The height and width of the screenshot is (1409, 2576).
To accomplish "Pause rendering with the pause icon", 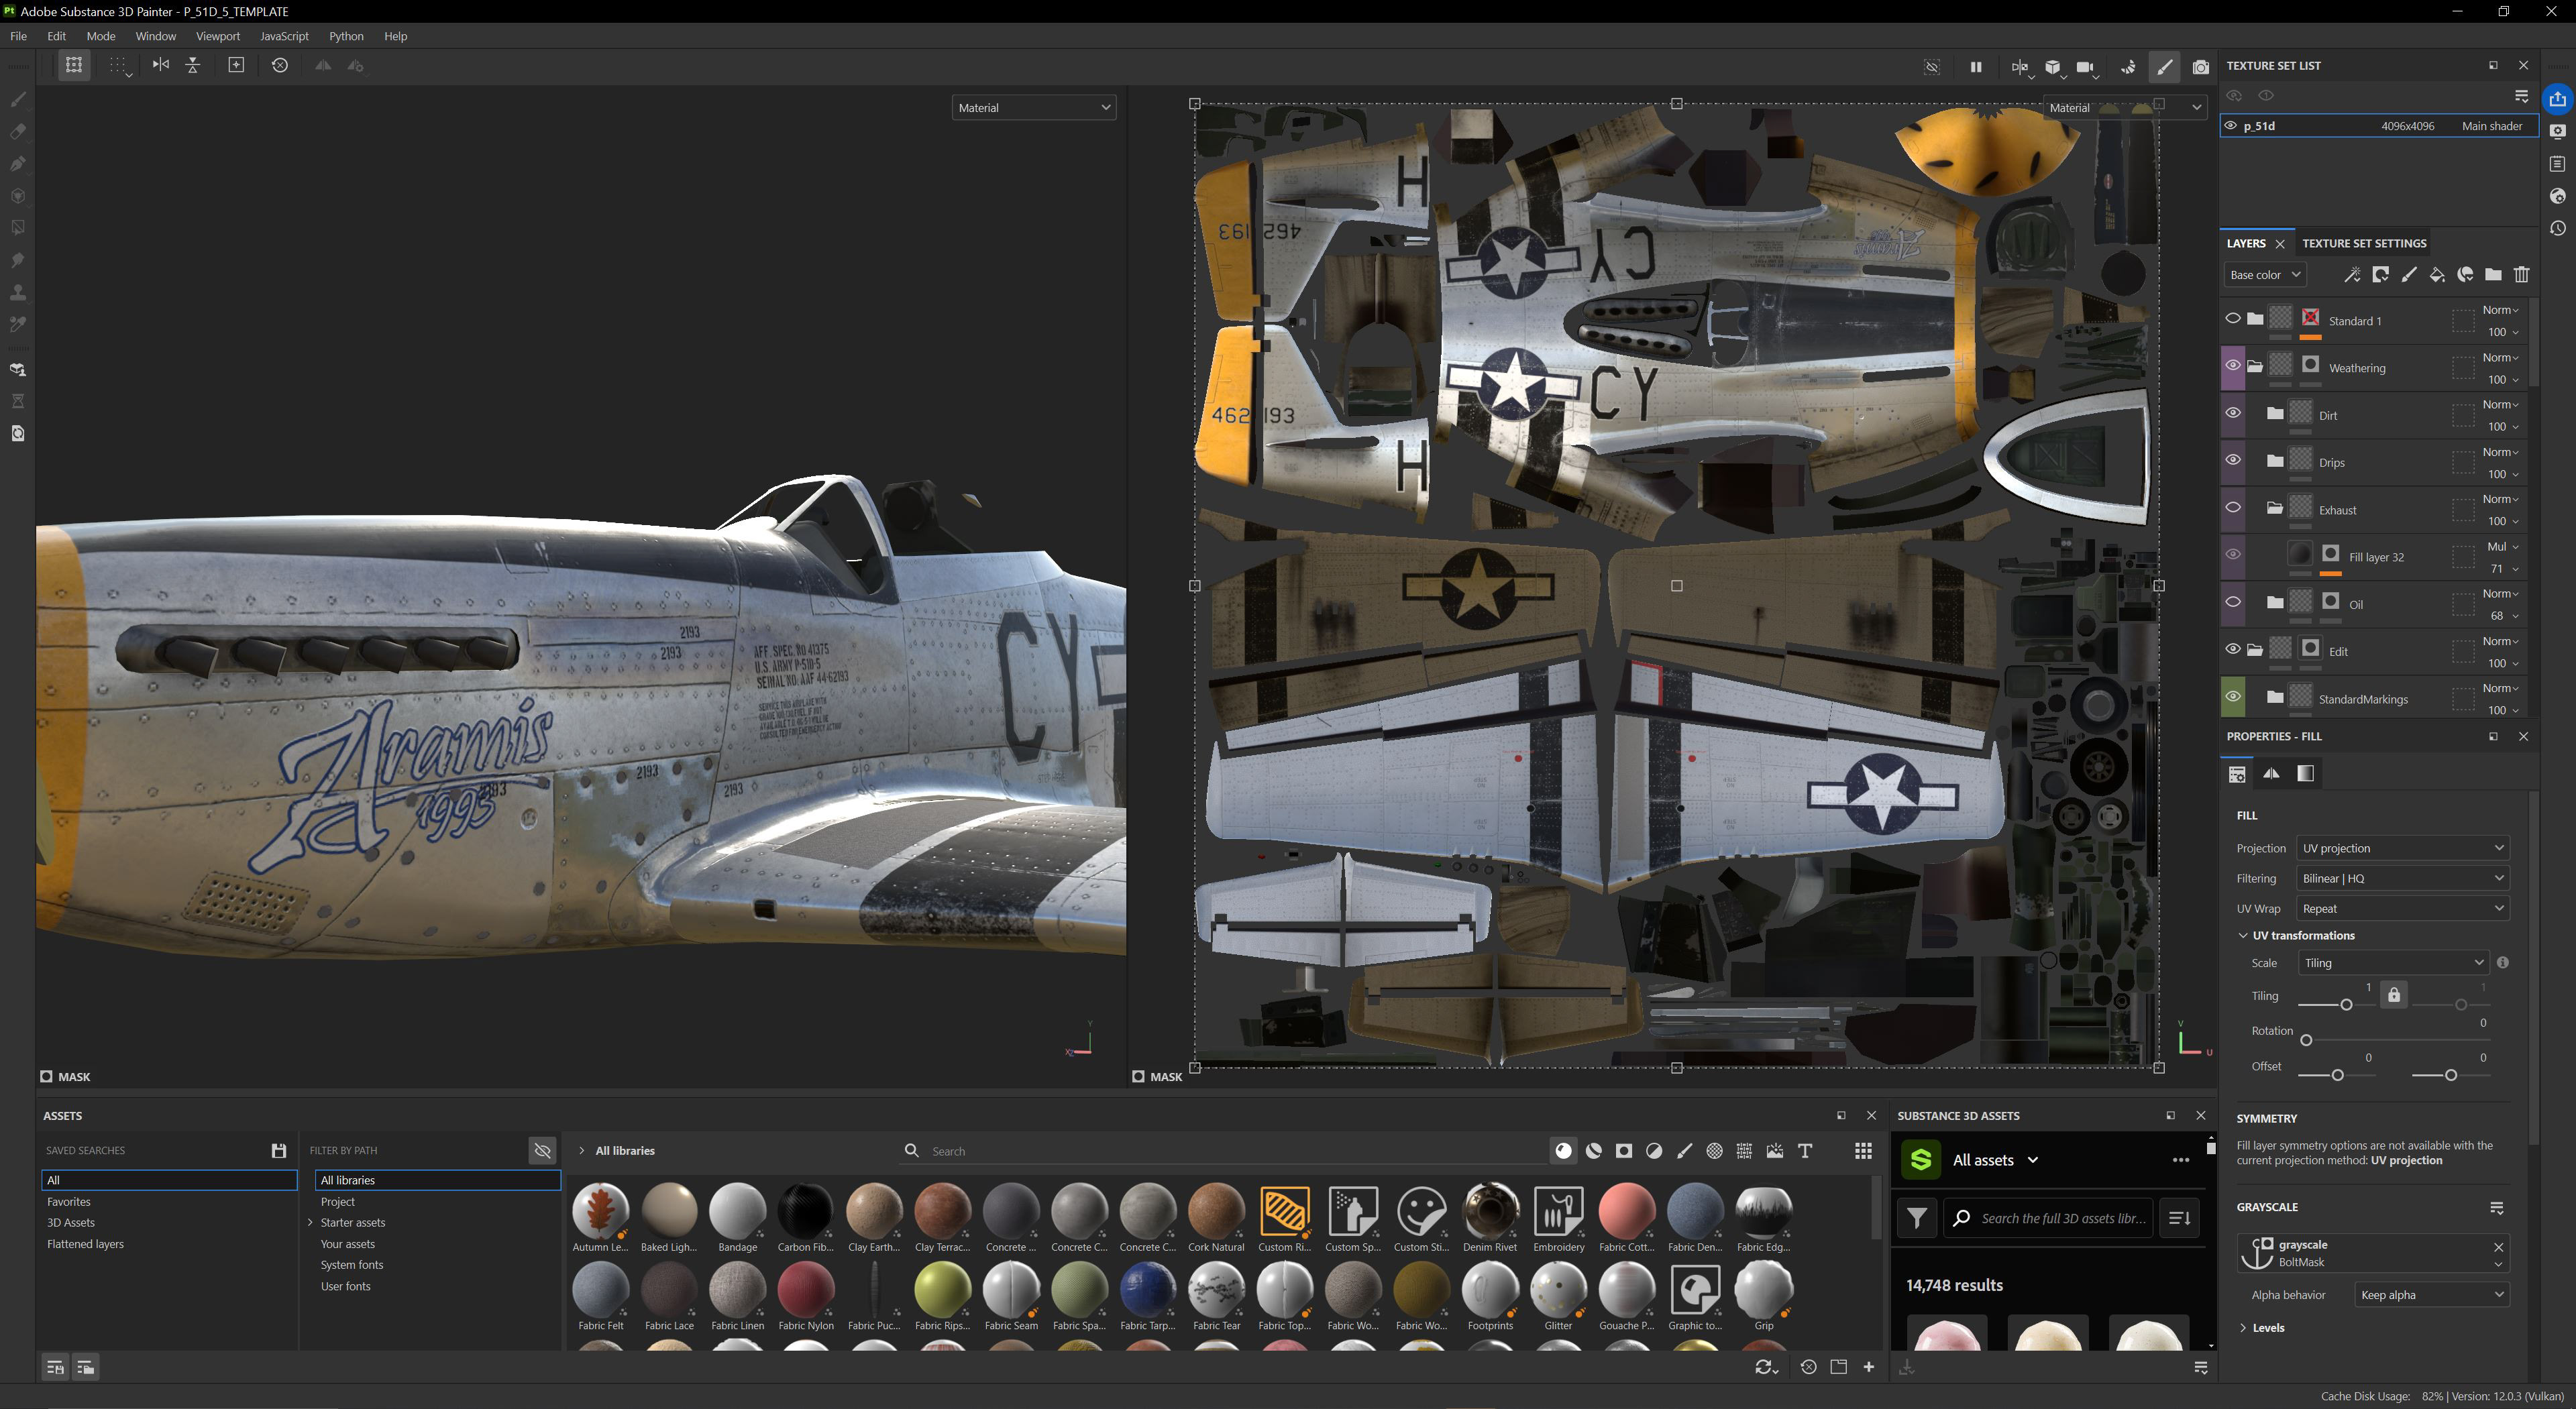I will 1976,67.
